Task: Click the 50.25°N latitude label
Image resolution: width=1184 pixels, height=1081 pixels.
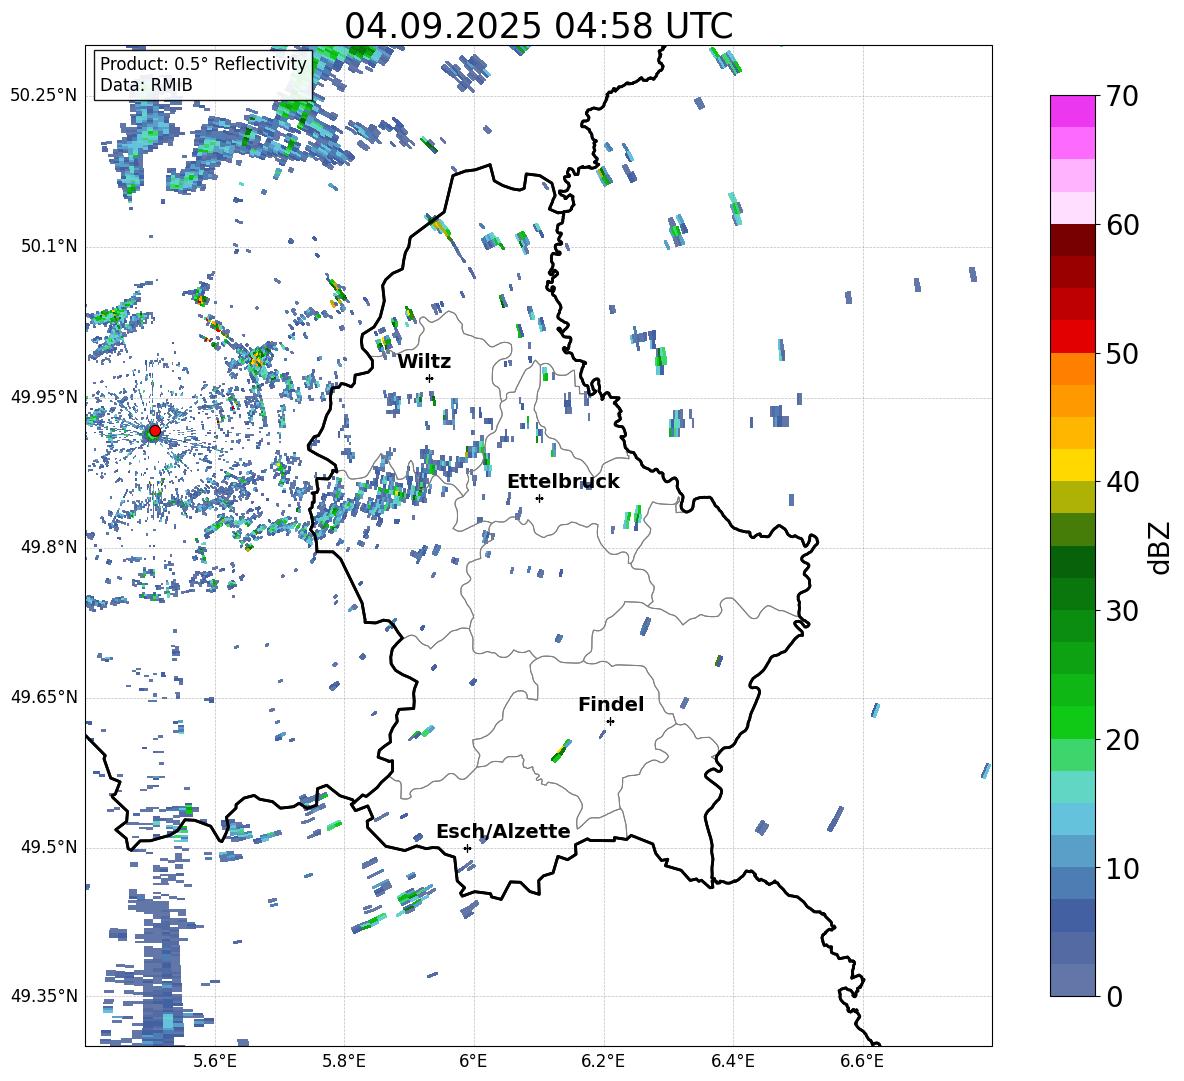Action: coord(44,96)
